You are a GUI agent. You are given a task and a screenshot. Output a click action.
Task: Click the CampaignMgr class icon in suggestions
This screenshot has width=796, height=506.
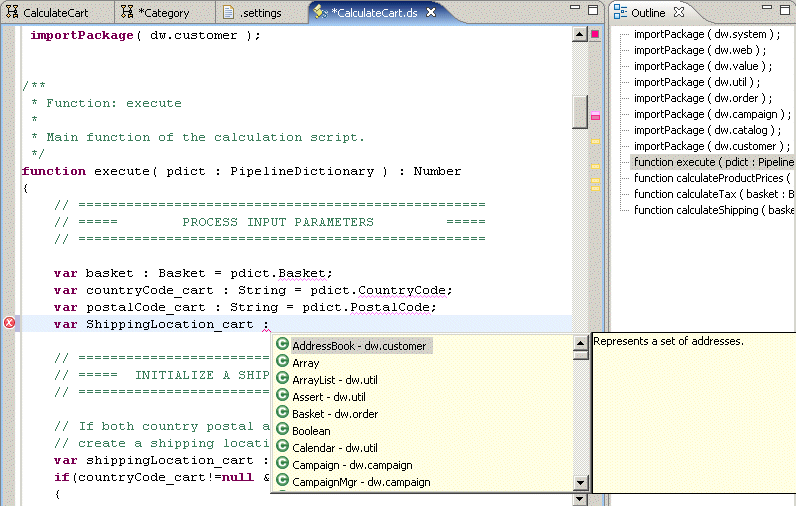[282, 482]
